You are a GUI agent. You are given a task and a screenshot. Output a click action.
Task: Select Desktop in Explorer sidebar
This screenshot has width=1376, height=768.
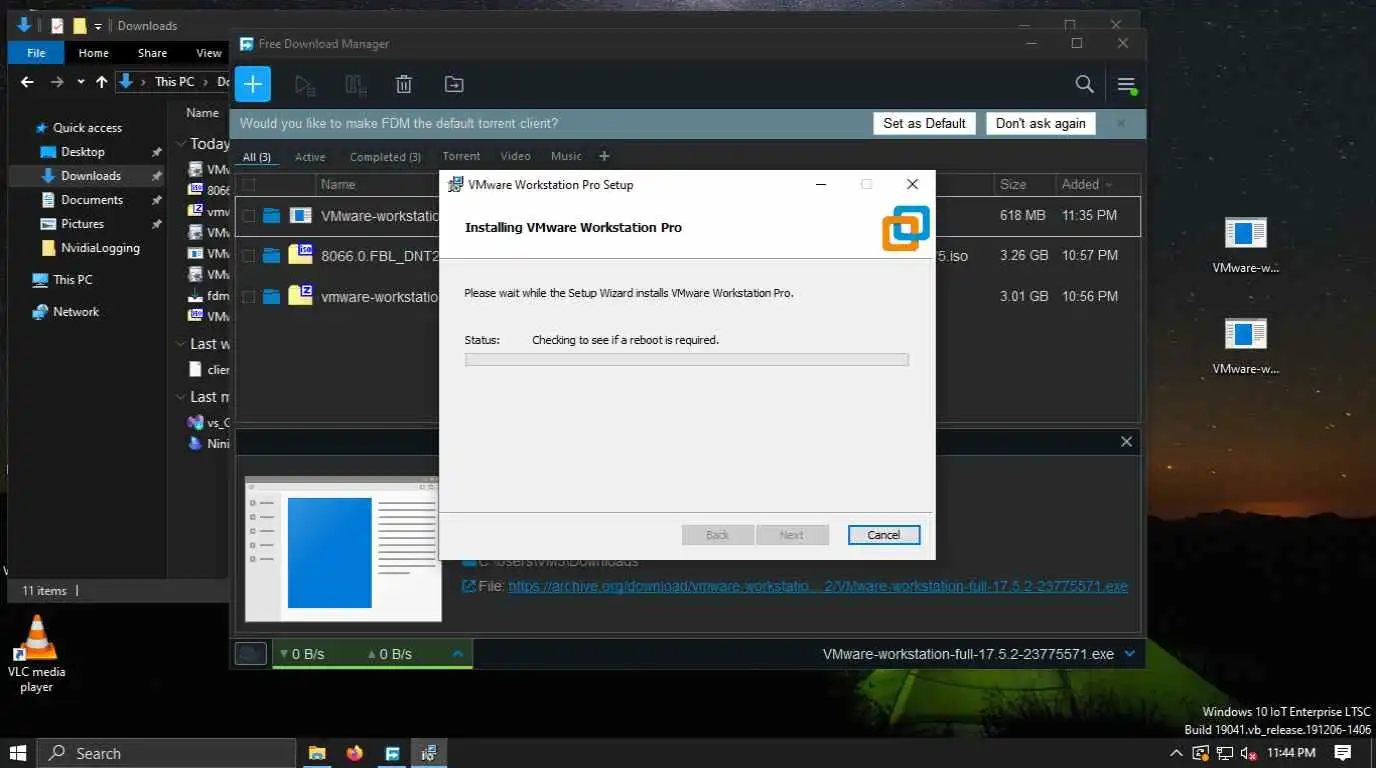82,152
